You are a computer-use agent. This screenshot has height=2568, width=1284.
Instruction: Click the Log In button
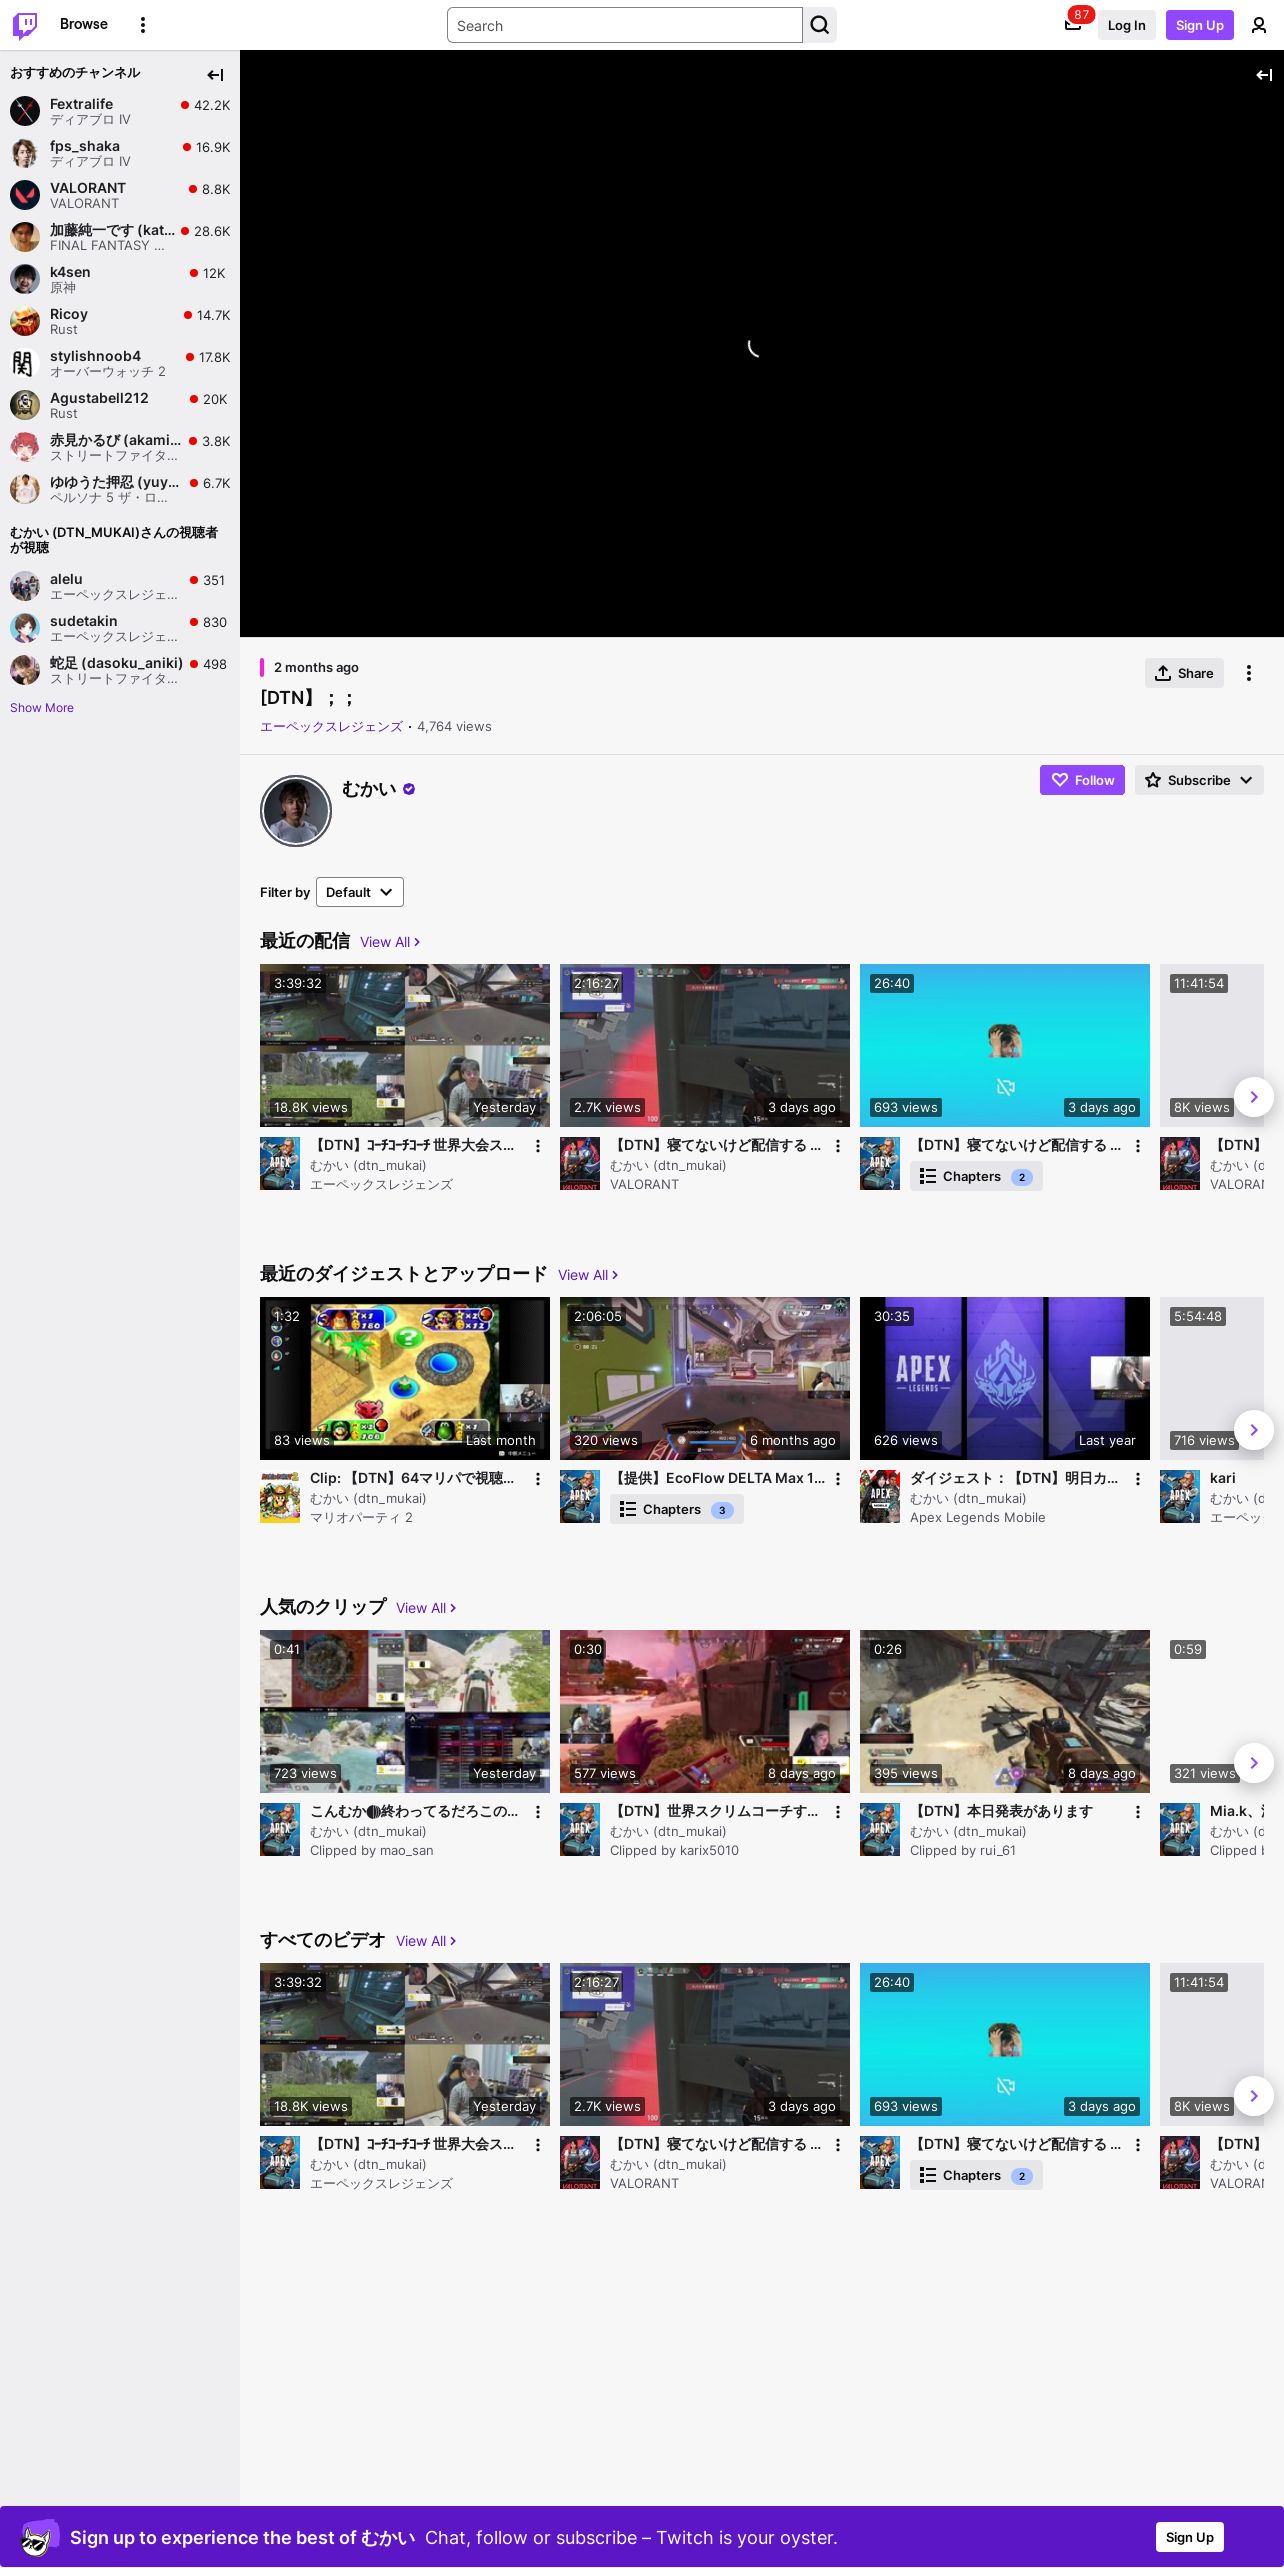tap(1126, 25)
